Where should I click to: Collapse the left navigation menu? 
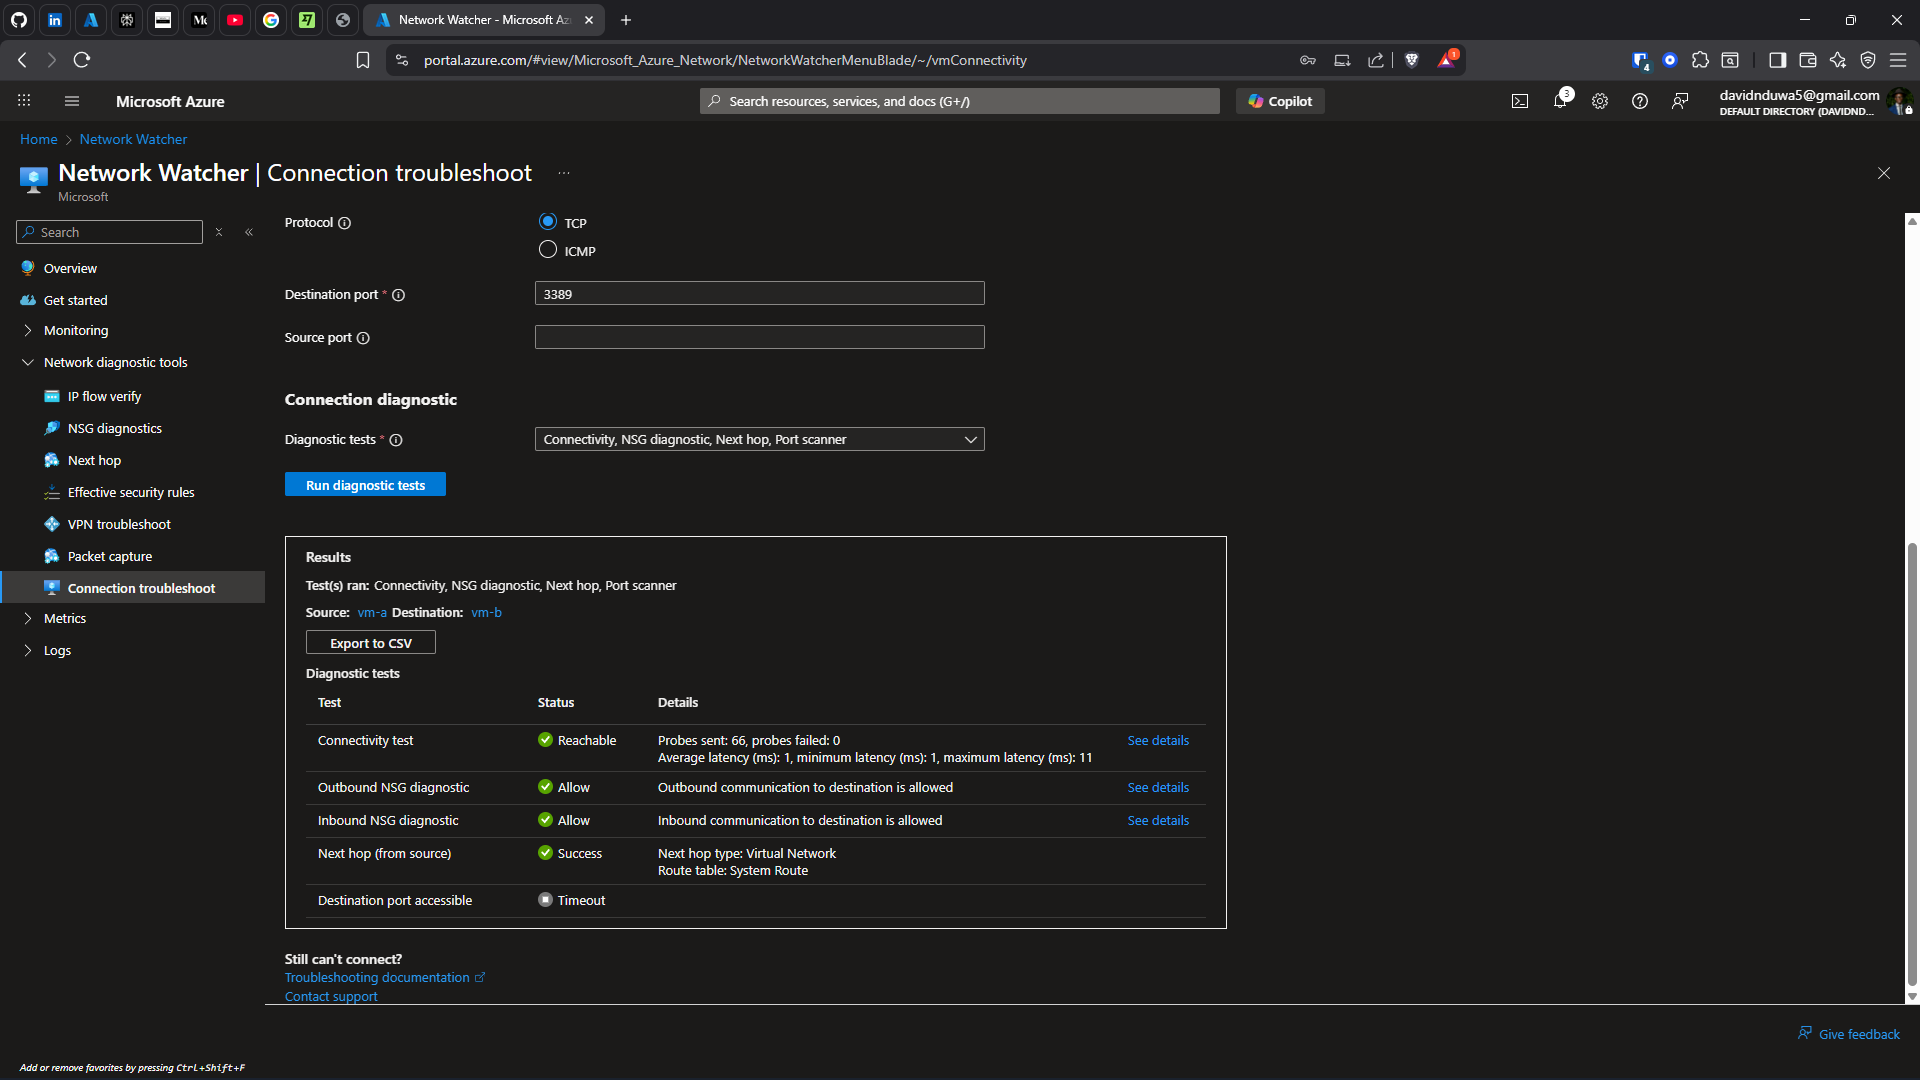(249, 232)
